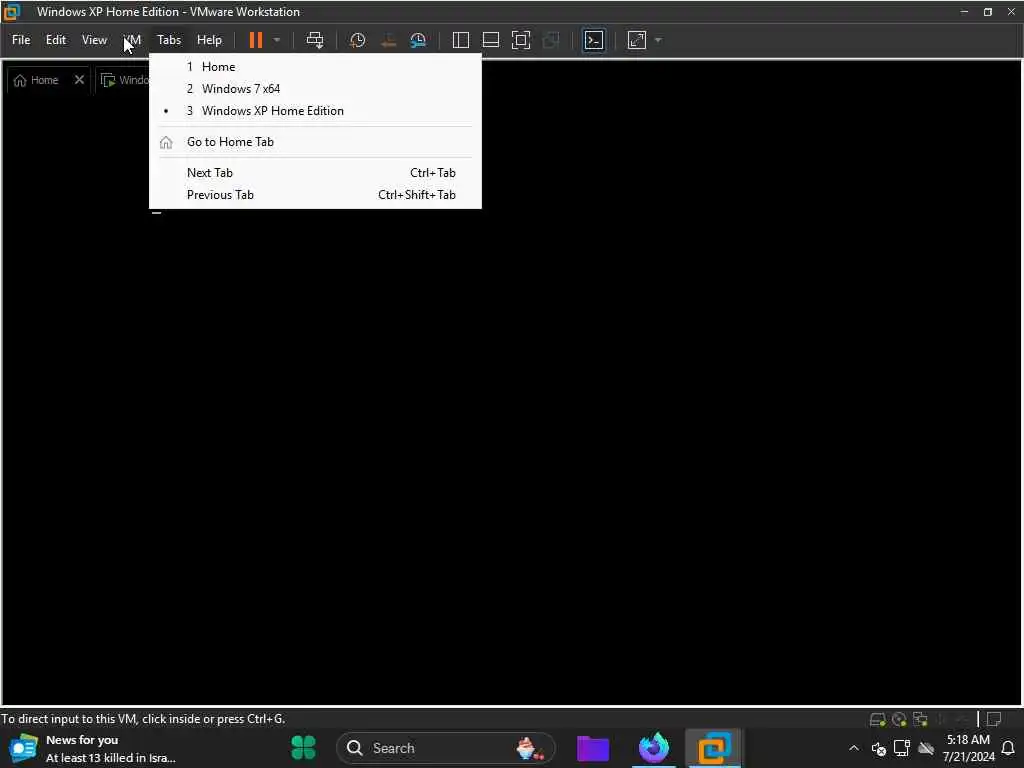Open the Help menu

(x=209, y=40)
